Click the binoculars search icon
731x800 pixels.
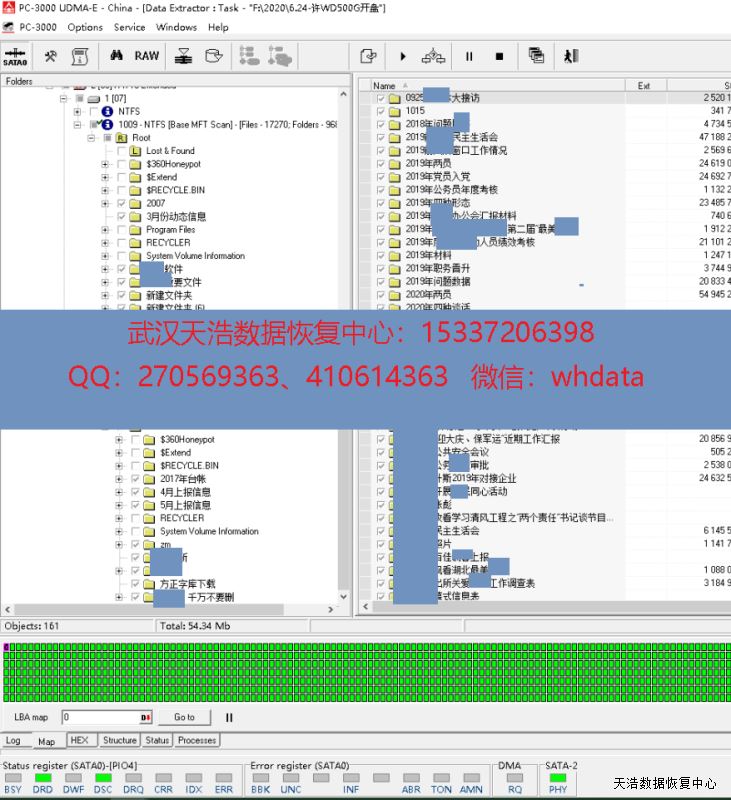116,57
